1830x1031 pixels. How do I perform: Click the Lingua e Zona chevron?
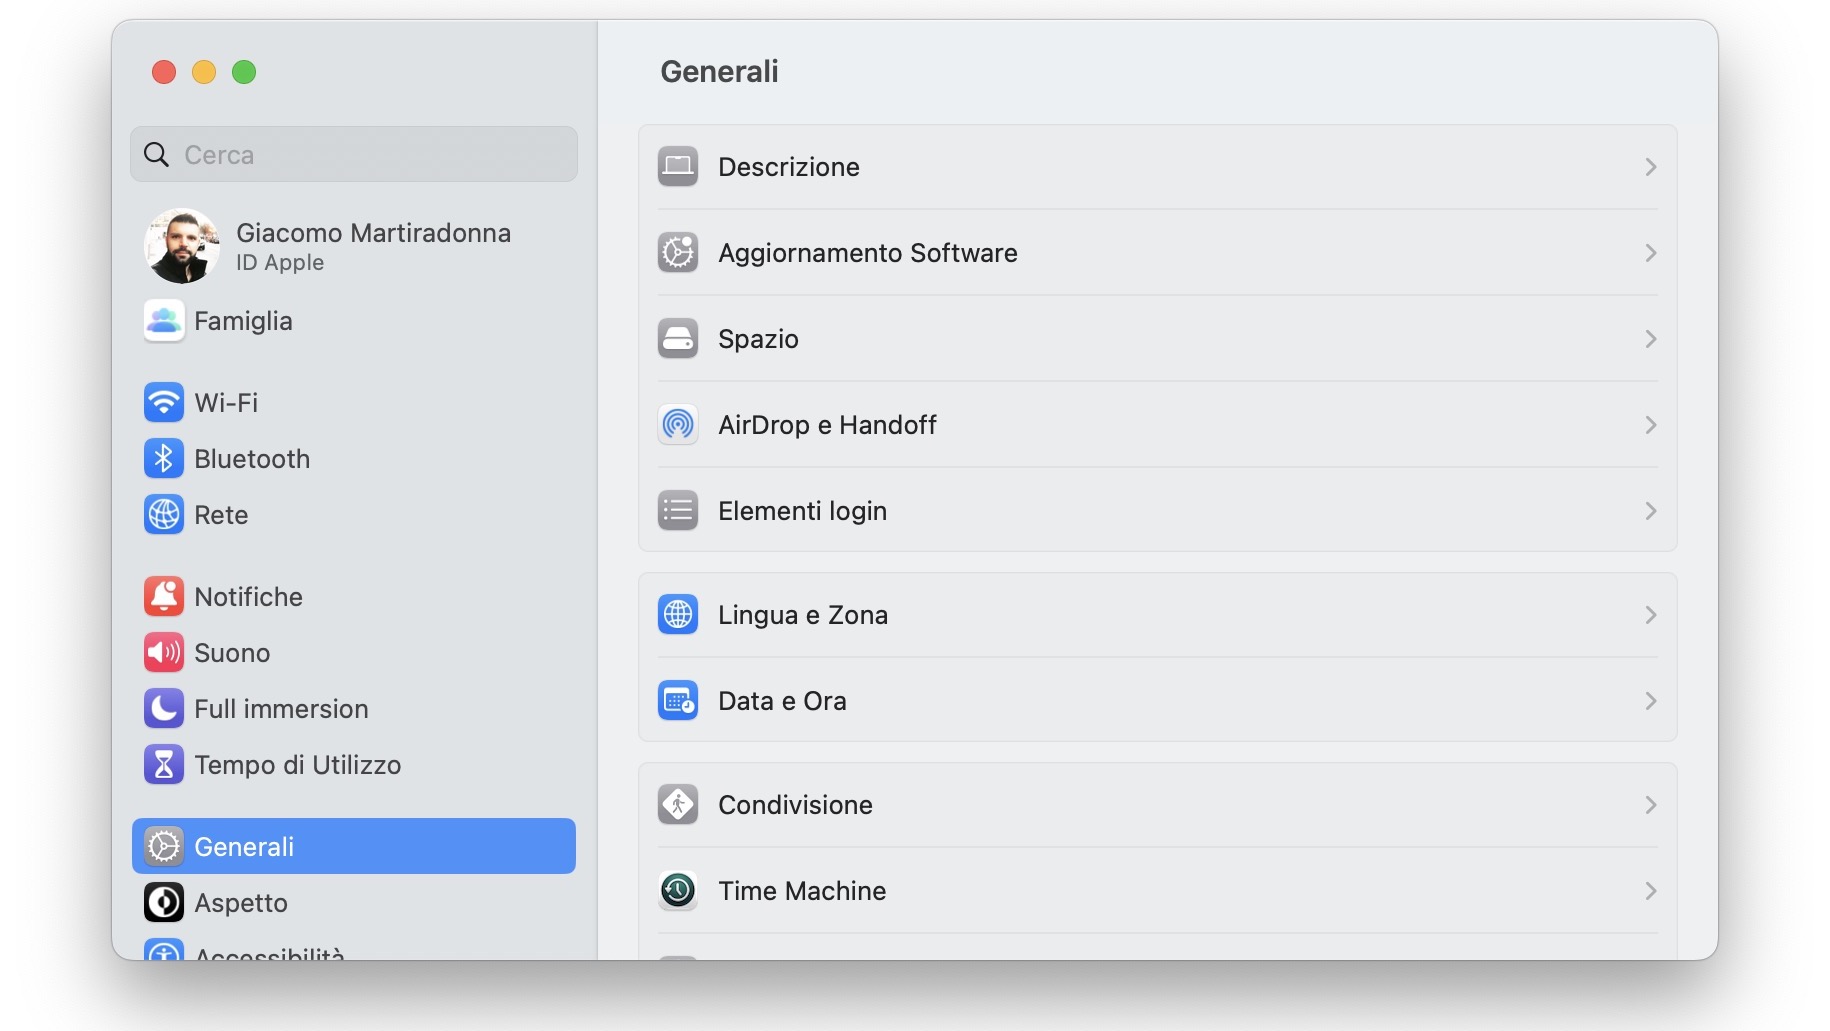[1651, 615]
